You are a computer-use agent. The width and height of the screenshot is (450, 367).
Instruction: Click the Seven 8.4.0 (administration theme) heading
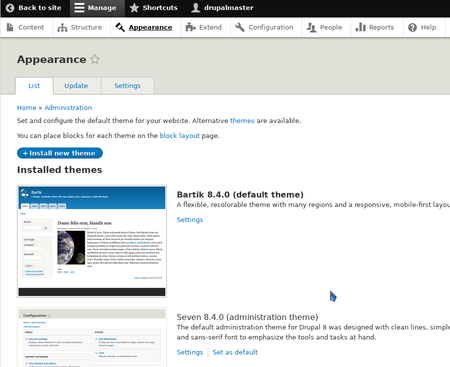pos(247,317)
